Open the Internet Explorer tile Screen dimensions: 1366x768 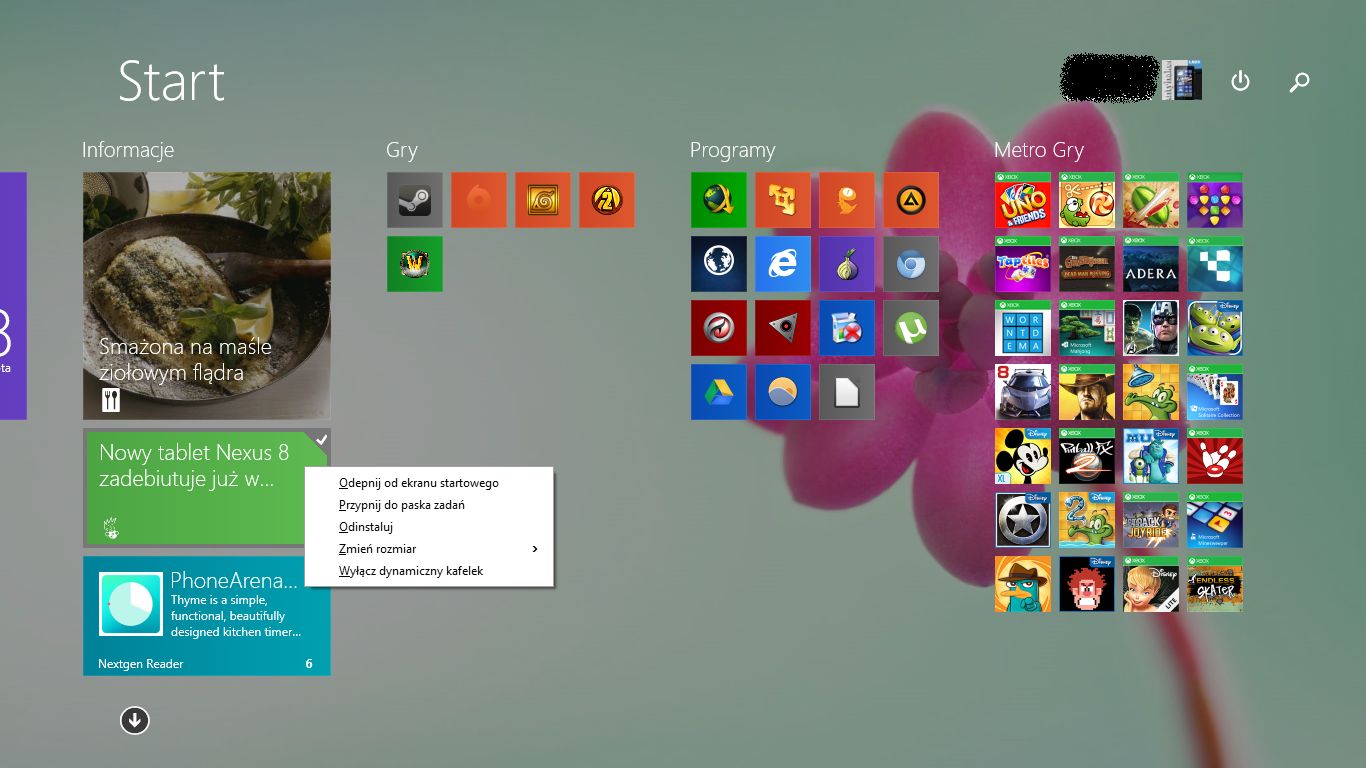783,264
